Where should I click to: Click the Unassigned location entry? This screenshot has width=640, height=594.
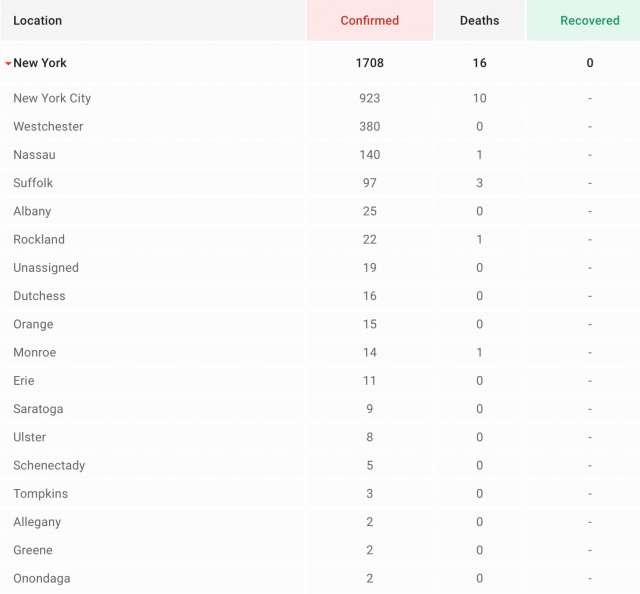46,268
